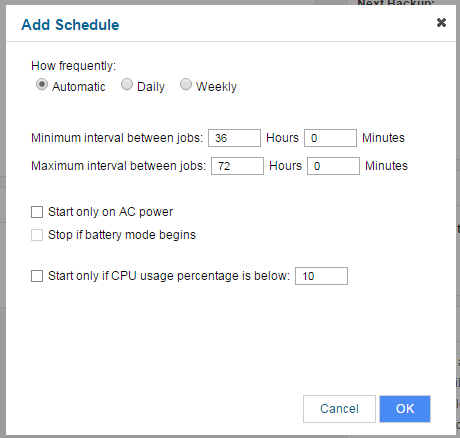Image resolution: width=460 pixels, height=438 pixels.
Task: Toggle Stop if battery mode begins
Action: (x=37, y=235)
